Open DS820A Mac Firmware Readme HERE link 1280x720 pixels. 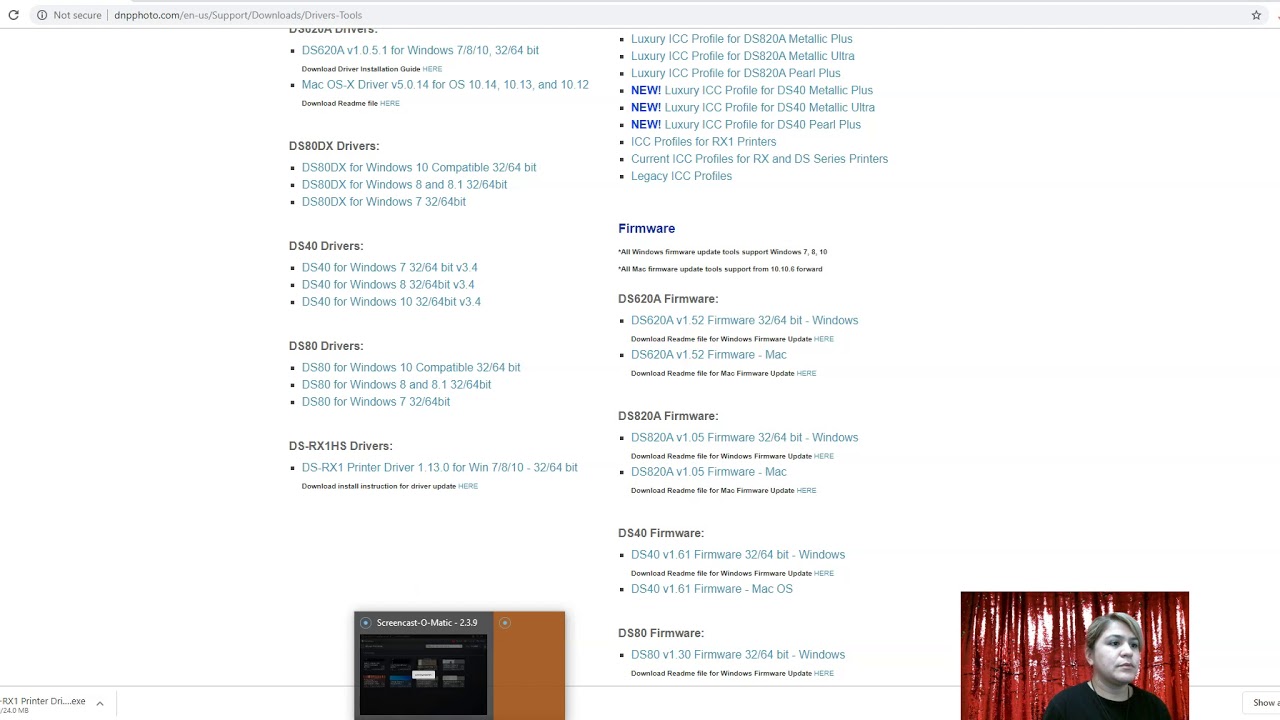click(x=806, y=490)
